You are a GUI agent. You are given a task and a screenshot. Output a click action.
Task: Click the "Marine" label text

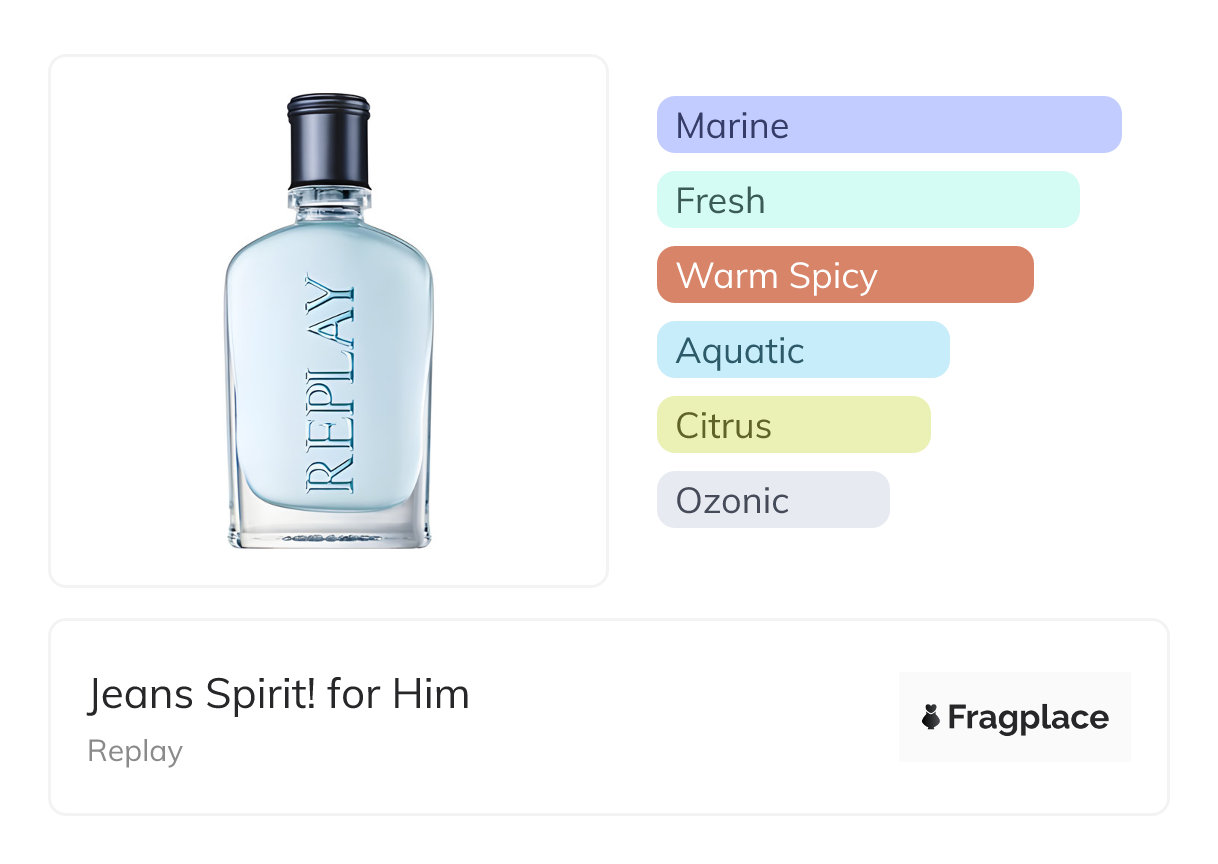(732, 125)
